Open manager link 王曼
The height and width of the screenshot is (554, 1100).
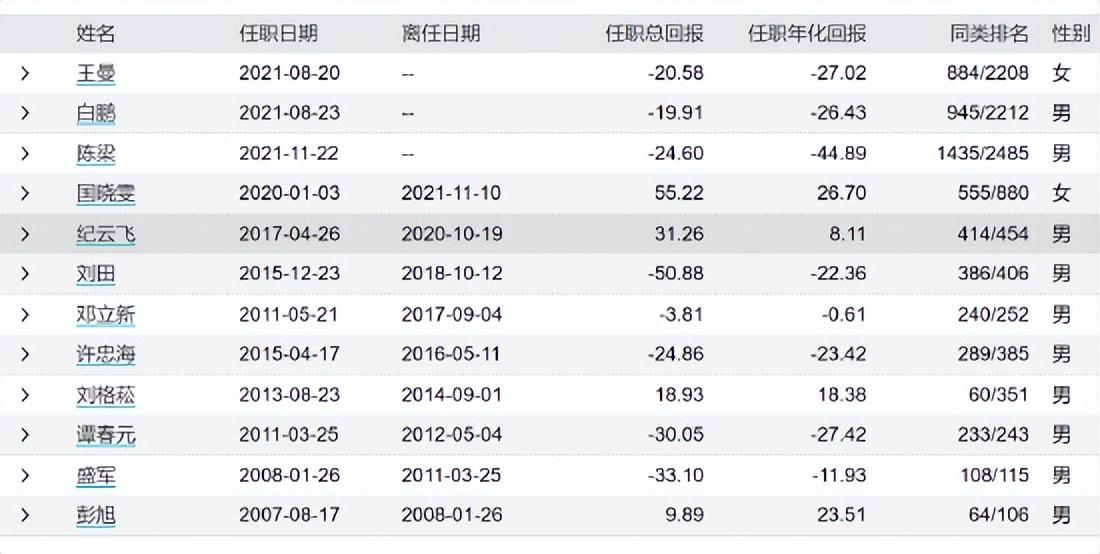coord(96,73)
